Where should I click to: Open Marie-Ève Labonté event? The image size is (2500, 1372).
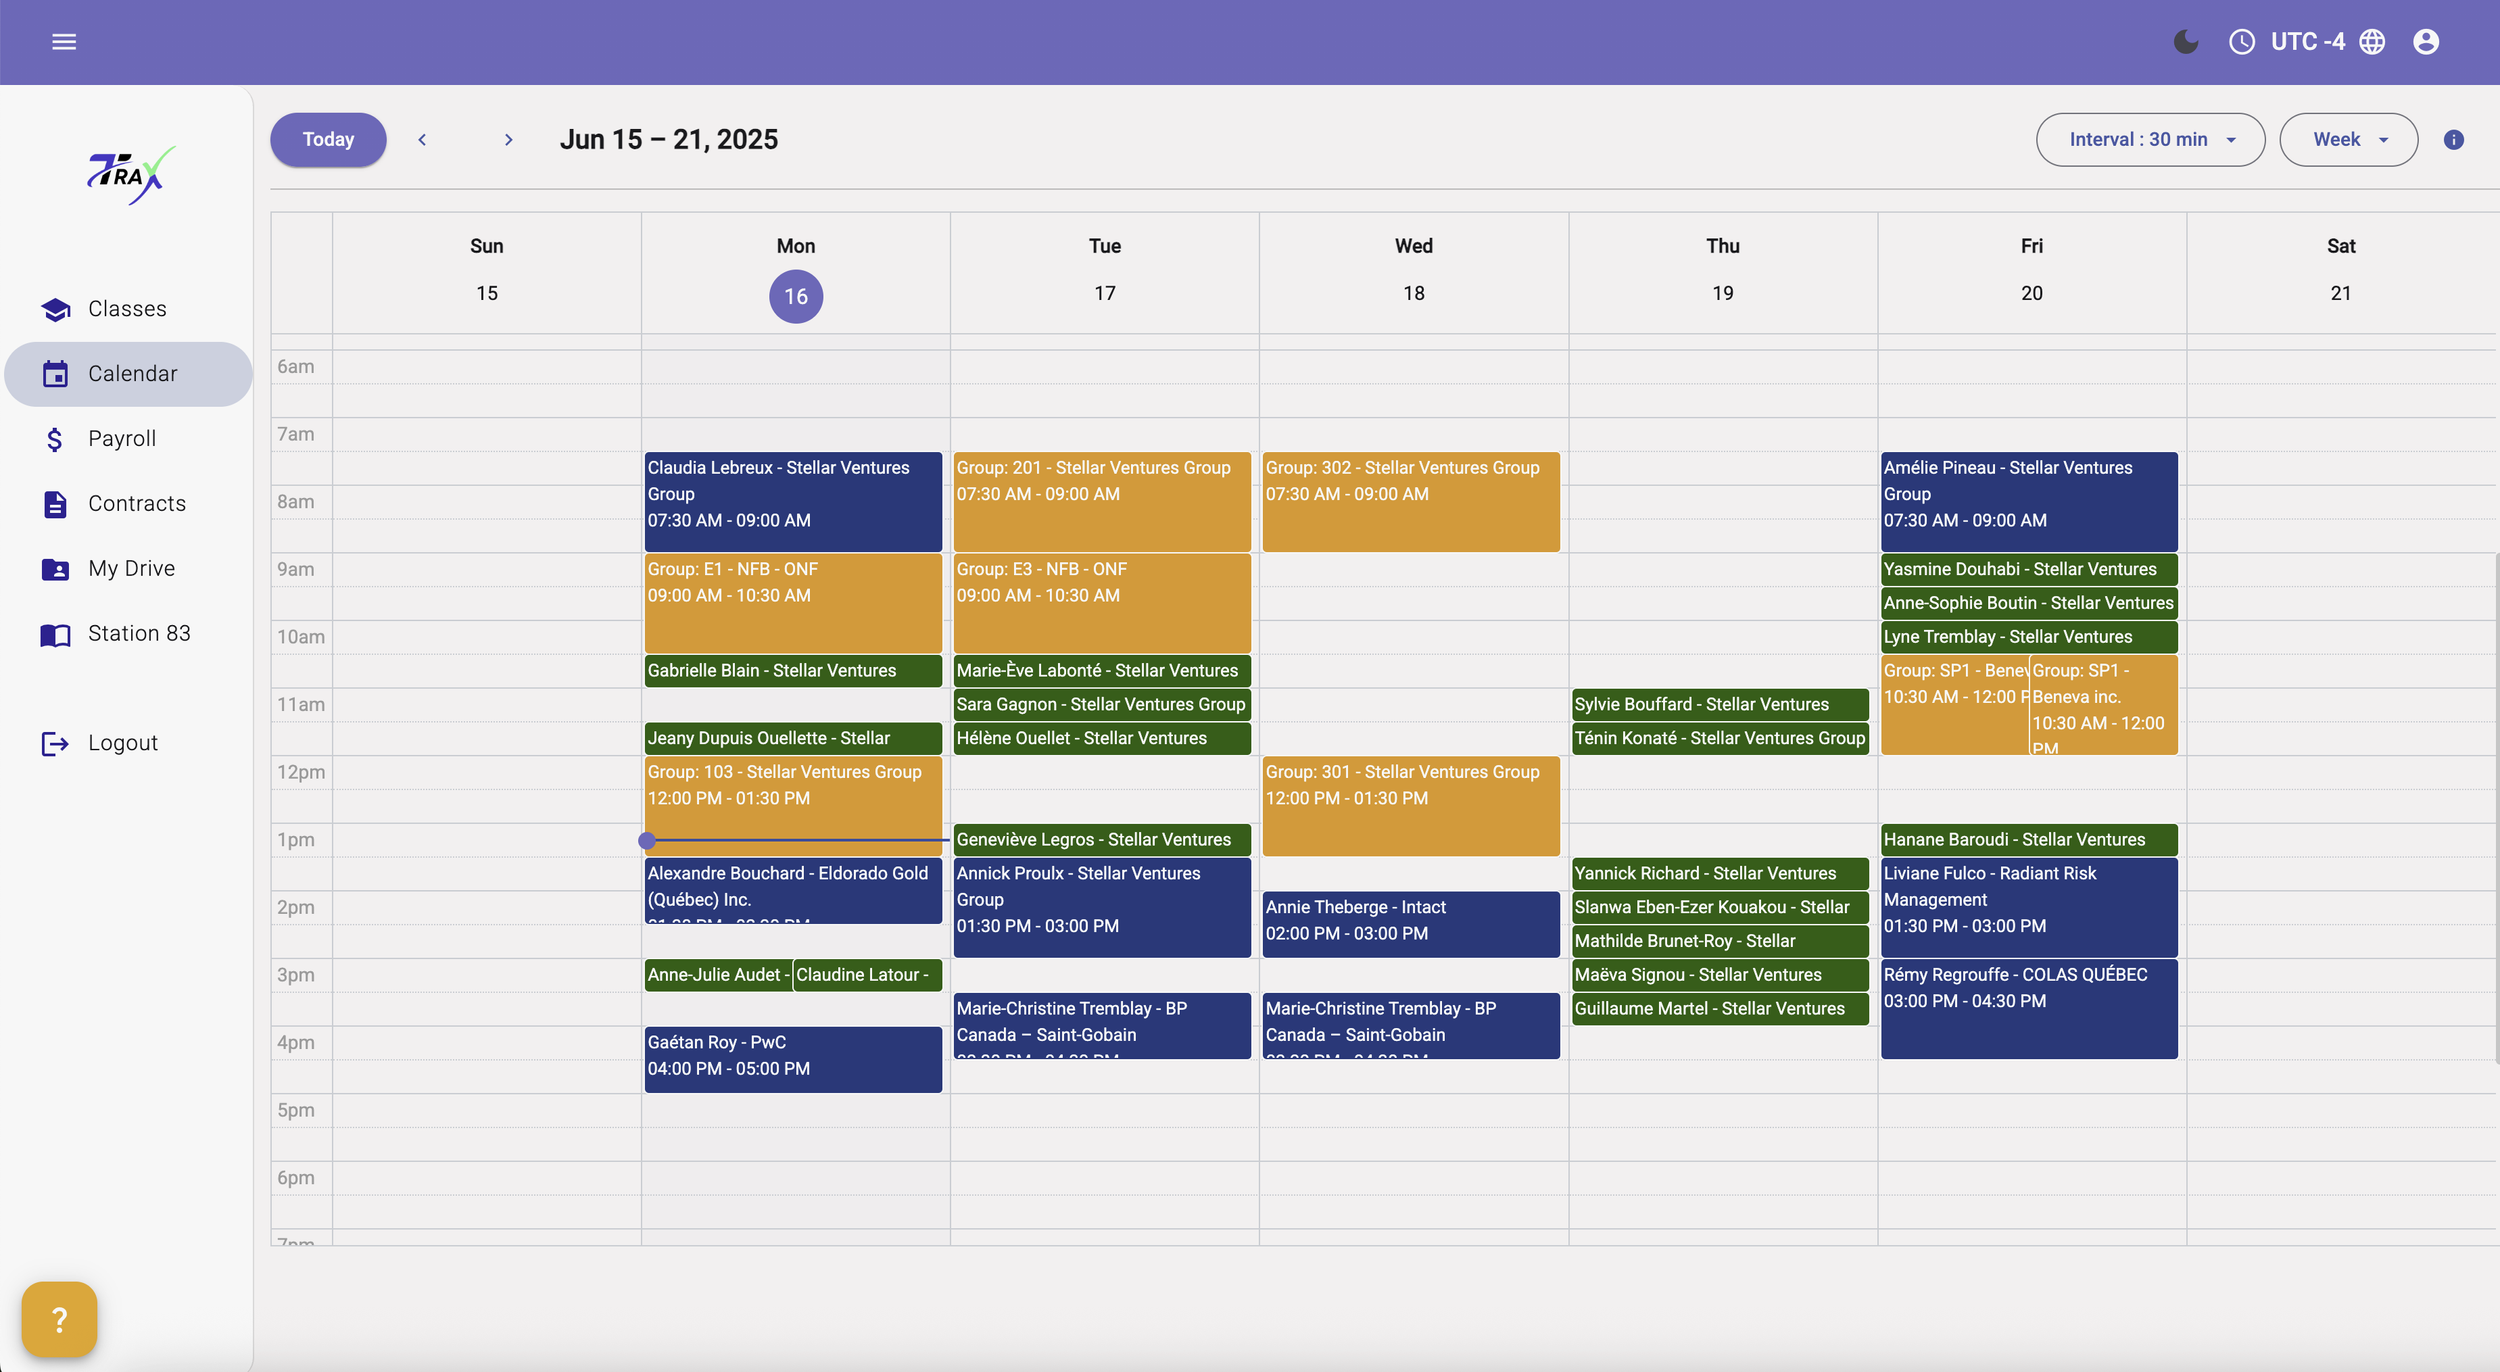pyautogui.click(x=1102, y=671)
